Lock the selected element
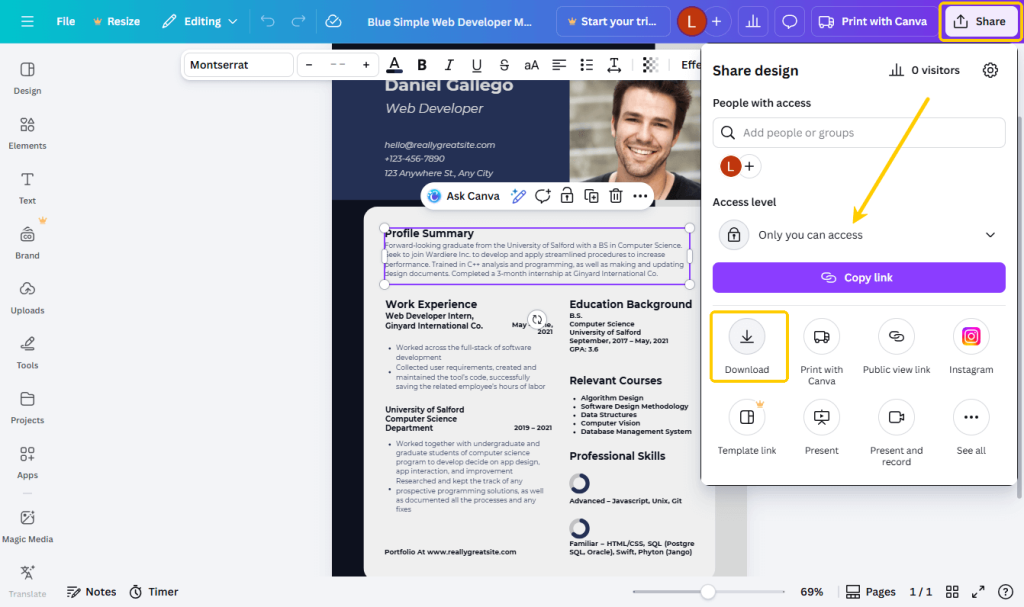The width and height of the screenshot is (1024, 607). pyautogui.click(x=566, y=195)
